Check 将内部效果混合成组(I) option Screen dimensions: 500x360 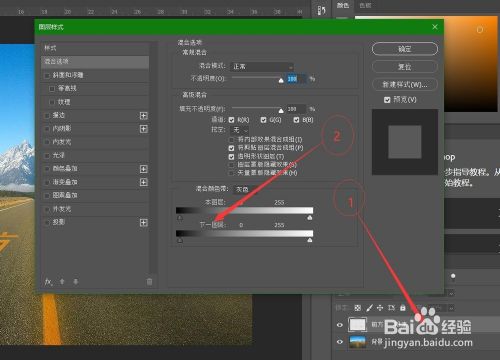pos(231,139)
